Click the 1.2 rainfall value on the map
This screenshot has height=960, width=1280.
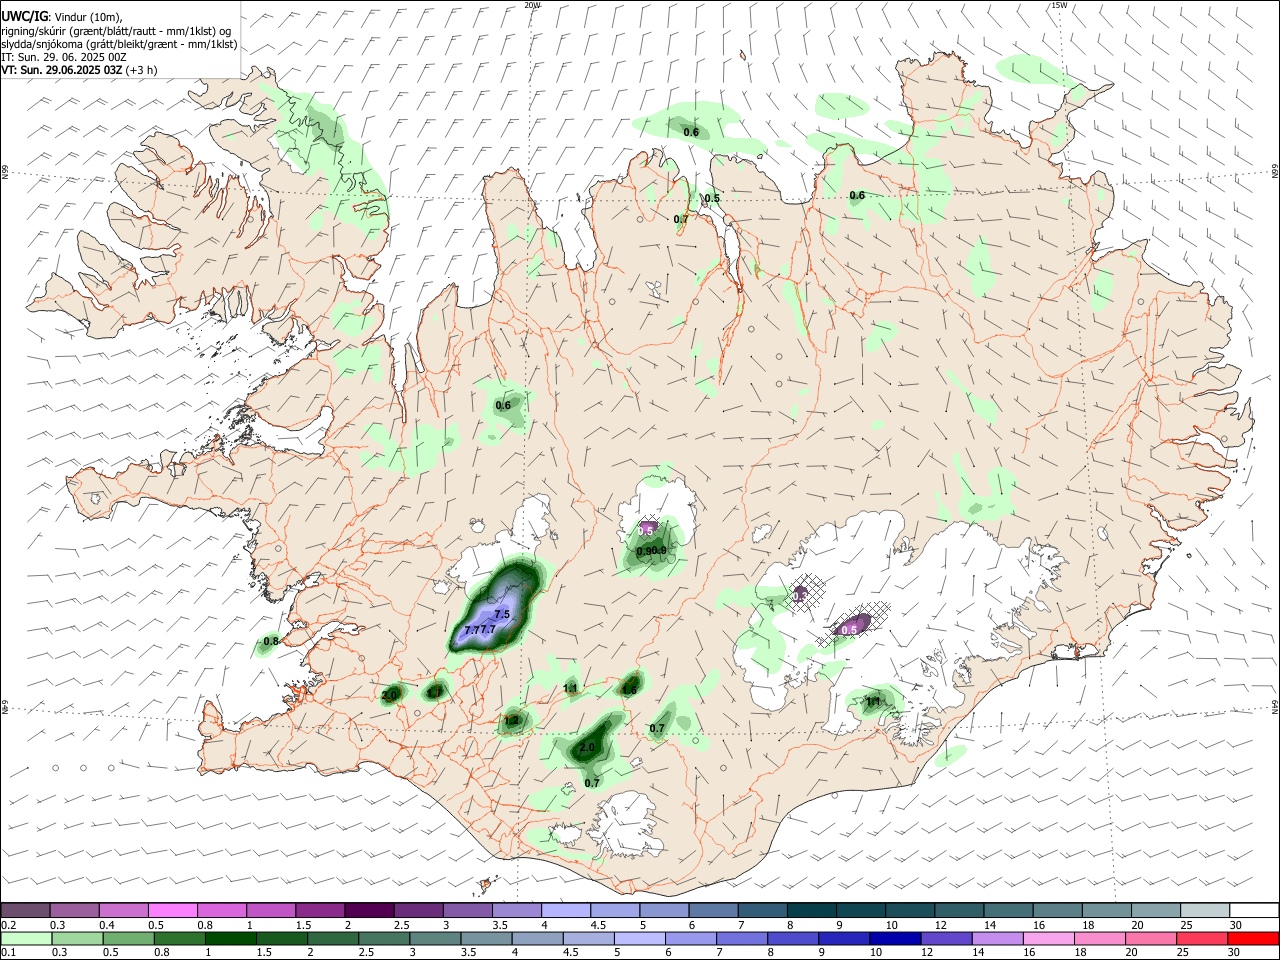tap(512, 720)
